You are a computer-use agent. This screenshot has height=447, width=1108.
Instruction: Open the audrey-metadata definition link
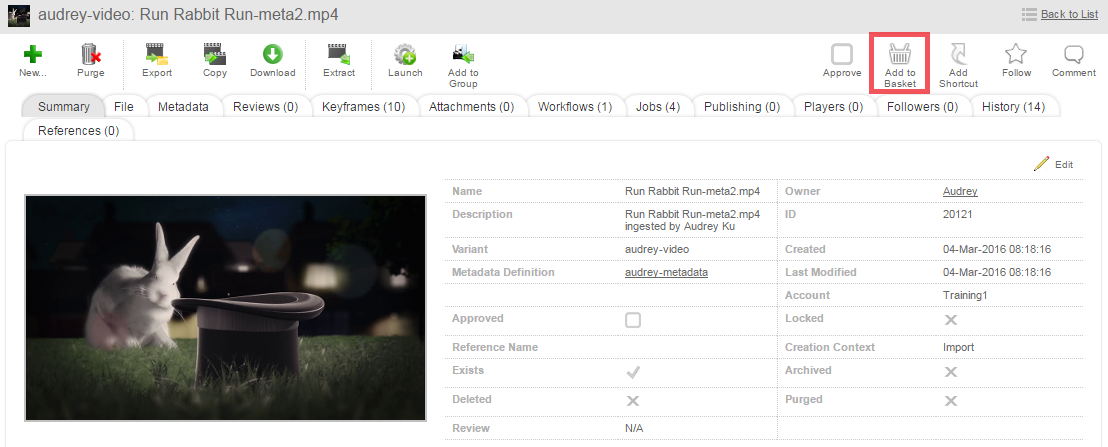666,272
